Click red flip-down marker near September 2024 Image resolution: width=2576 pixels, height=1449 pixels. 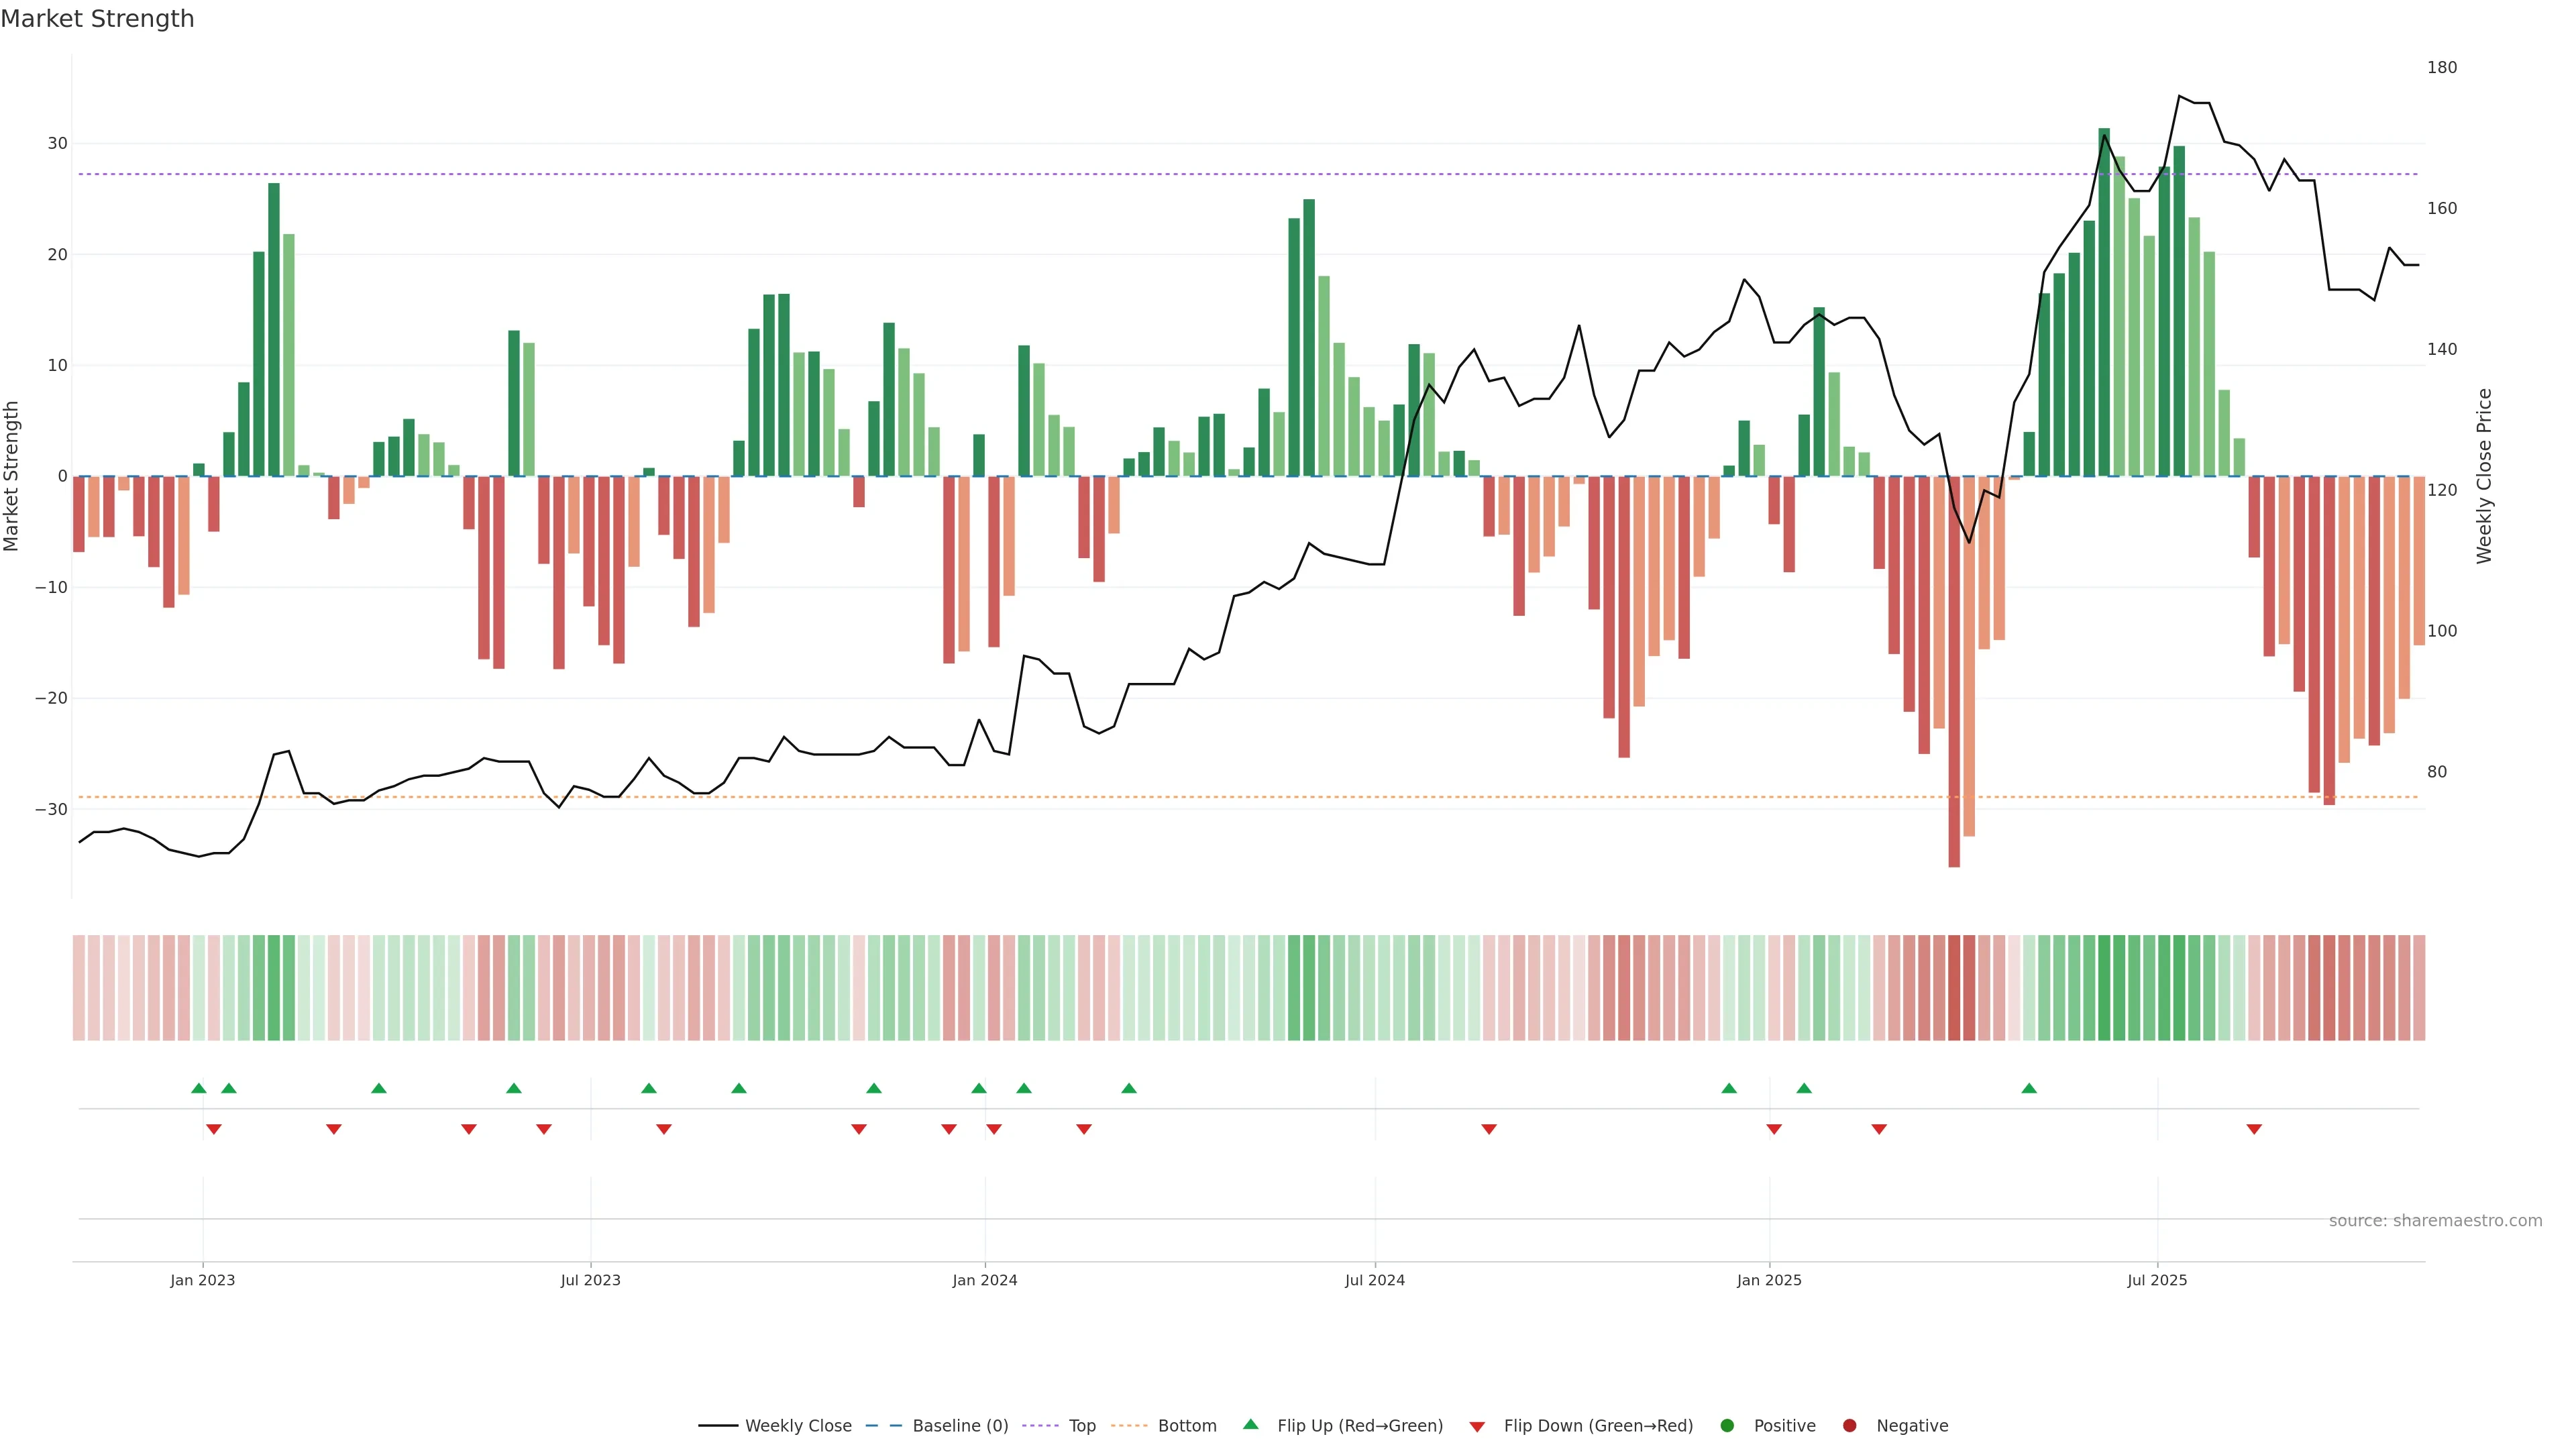click(1489, 1129)
